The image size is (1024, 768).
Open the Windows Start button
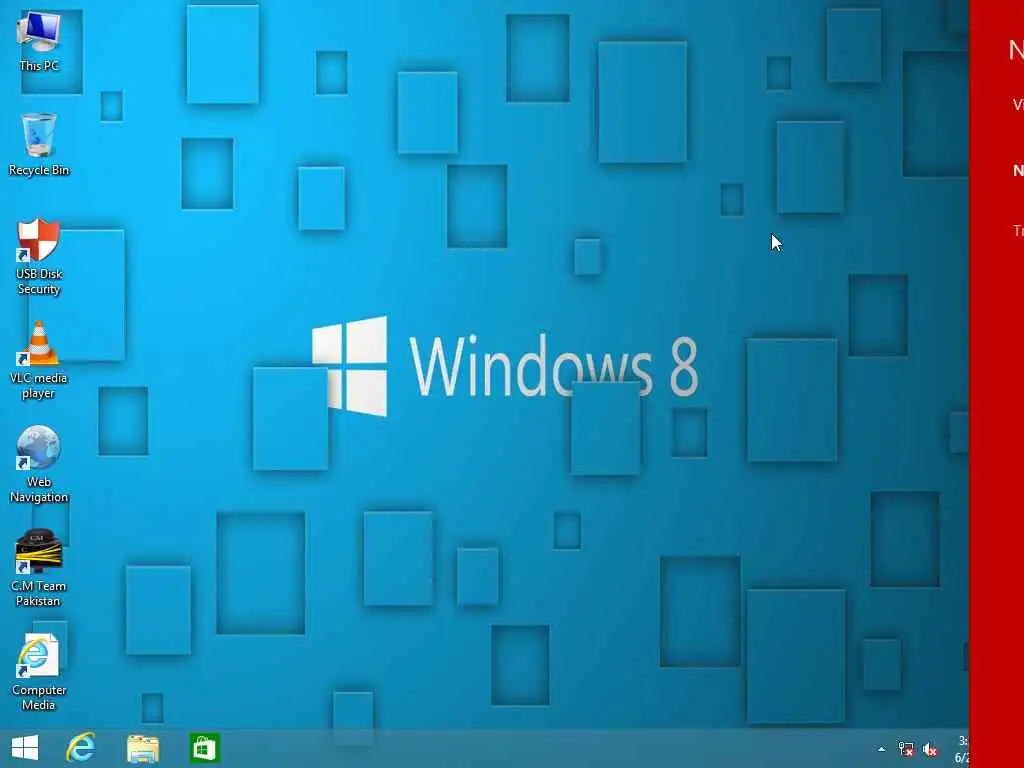25,748
